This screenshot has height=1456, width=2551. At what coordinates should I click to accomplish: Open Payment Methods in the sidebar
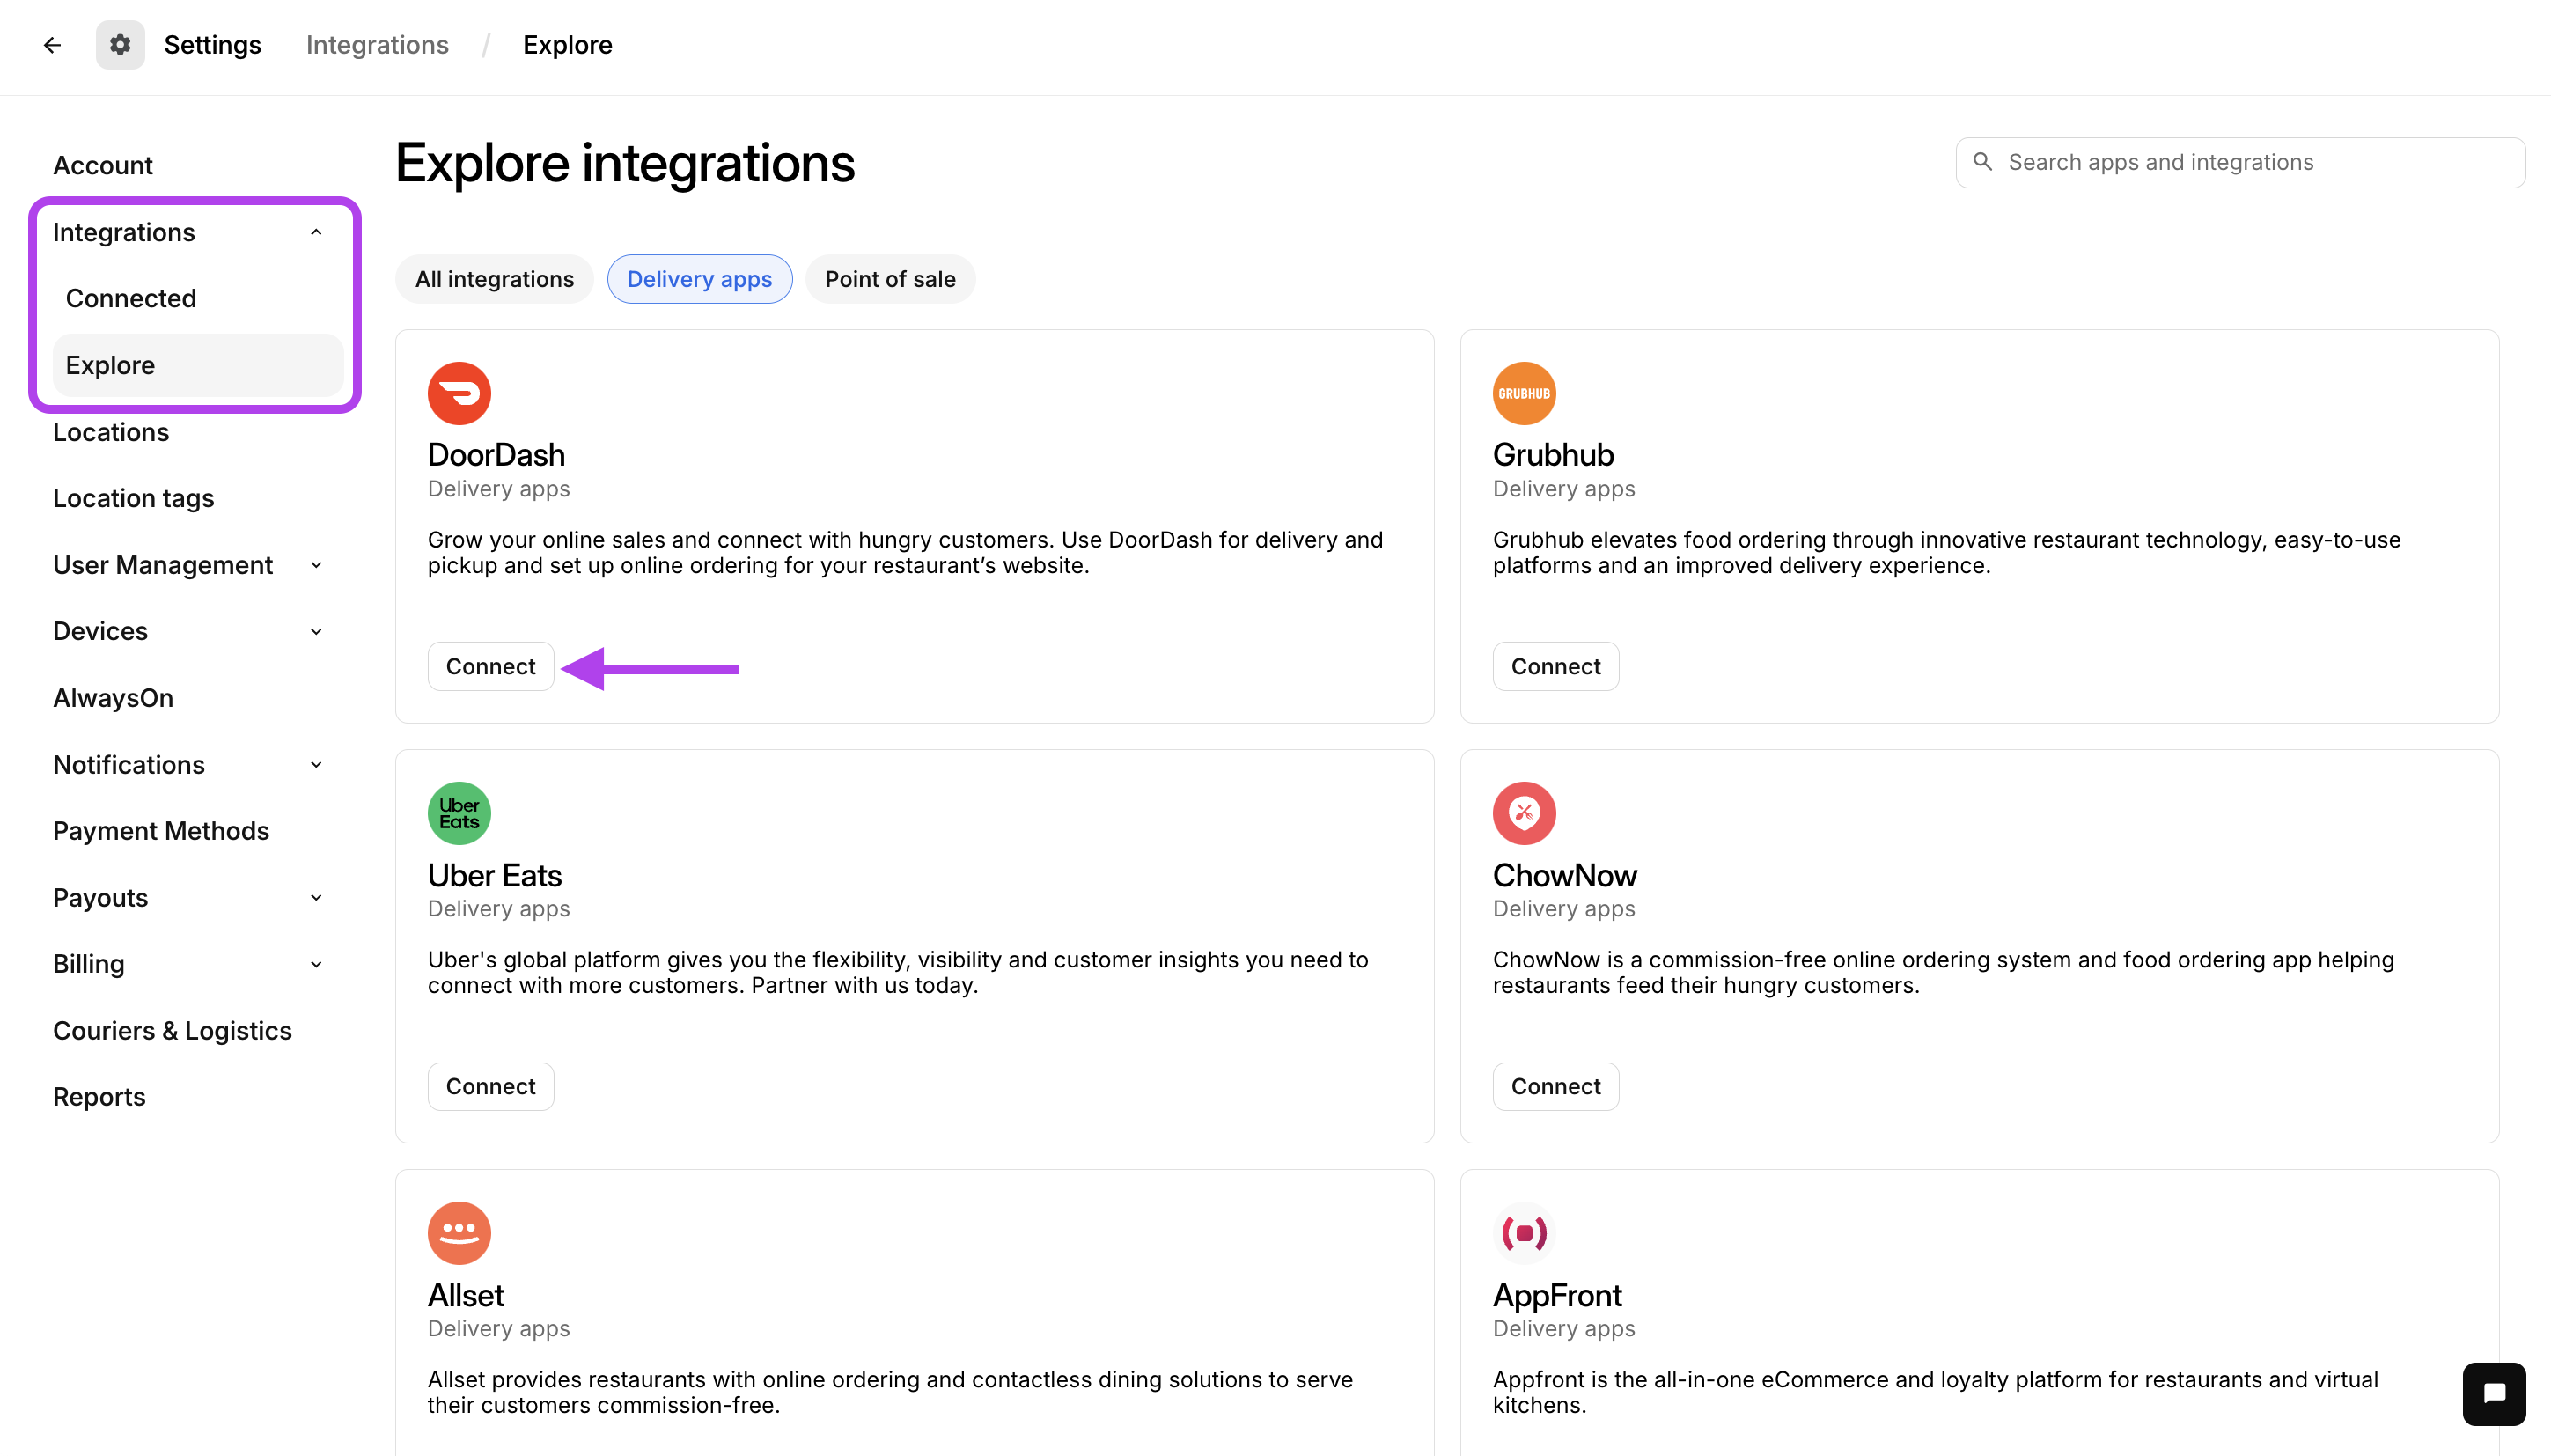coord(161,831)
